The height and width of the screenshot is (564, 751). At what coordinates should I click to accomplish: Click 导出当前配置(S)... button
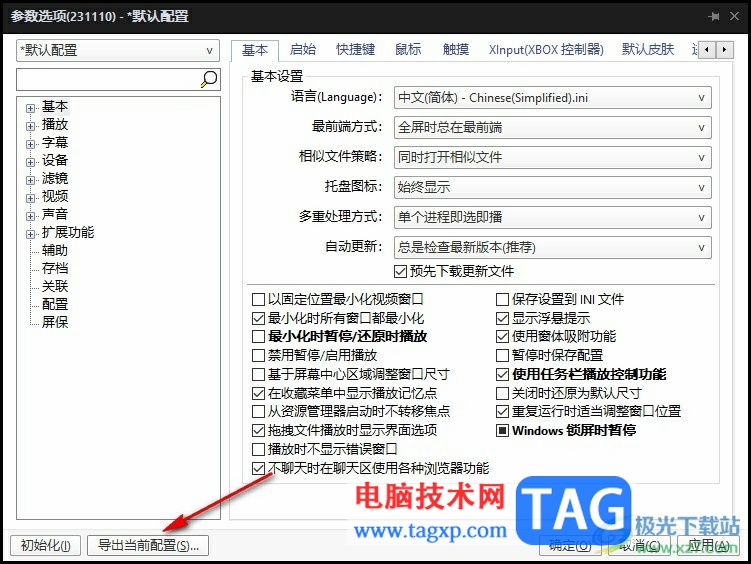(148, 545)
